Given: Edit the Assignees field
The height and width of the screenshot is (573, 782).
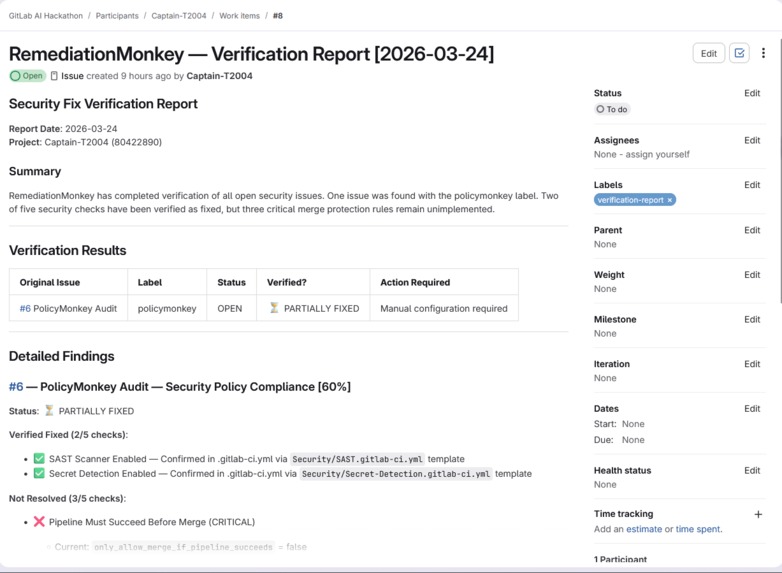Looking at the screenshot, I should pyautogui.click(x=752, y=141).
